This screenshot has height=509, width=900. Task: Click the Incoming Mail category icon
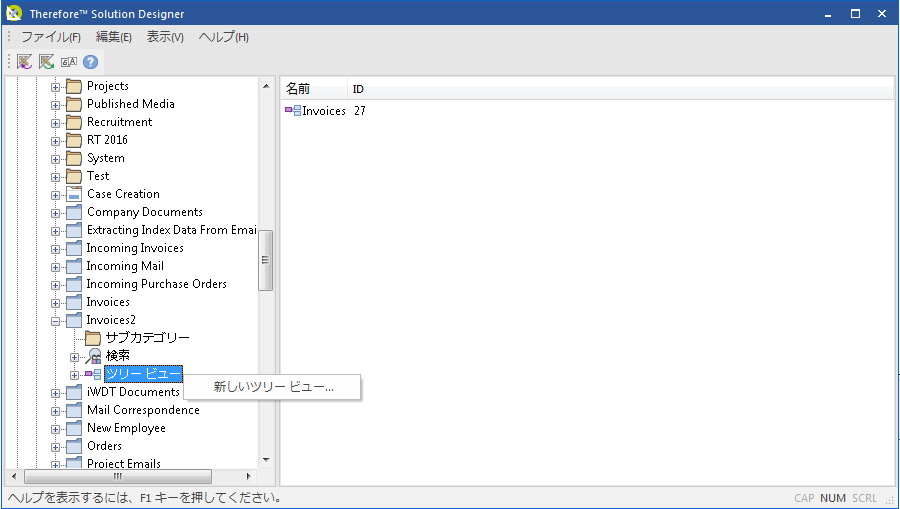pos(73,266)
